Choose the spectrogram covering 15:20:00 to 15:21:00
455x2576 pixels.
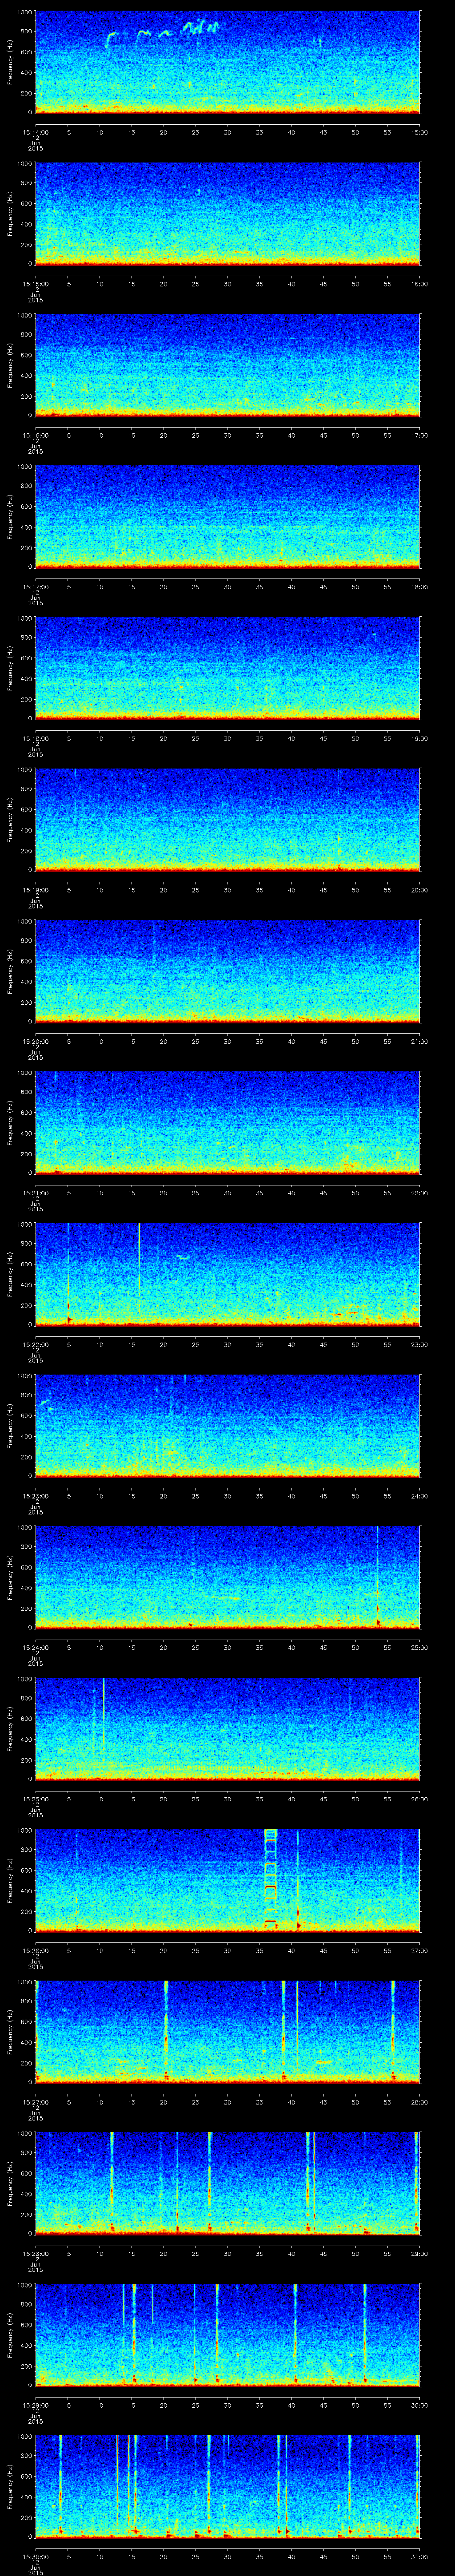(x=228, y=971)
